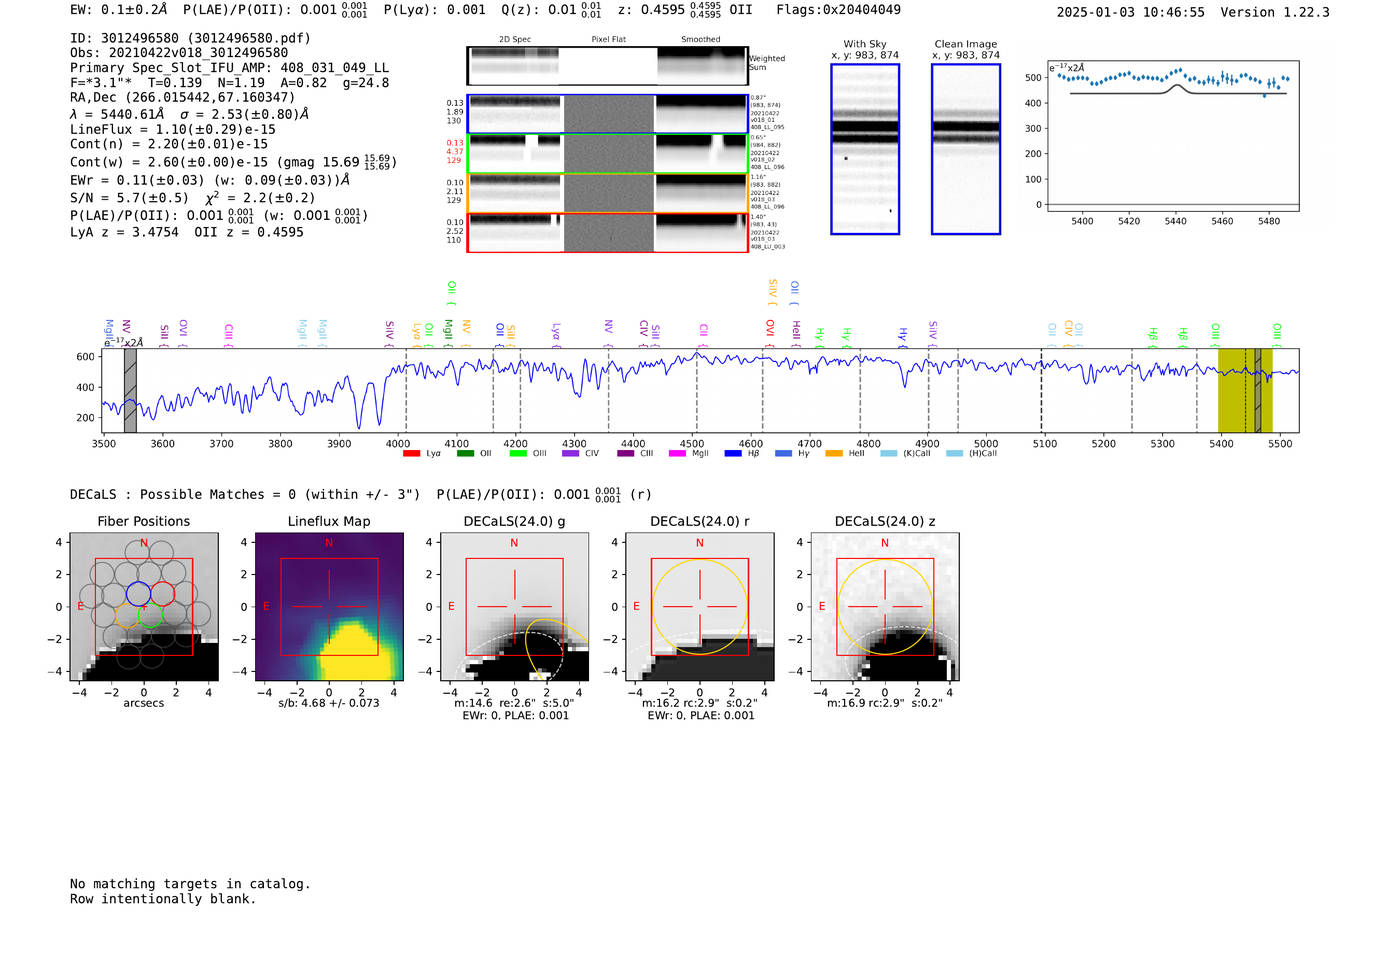Click the gray hatched band near 3550
Screen dimensions: 1400x953
130,391
